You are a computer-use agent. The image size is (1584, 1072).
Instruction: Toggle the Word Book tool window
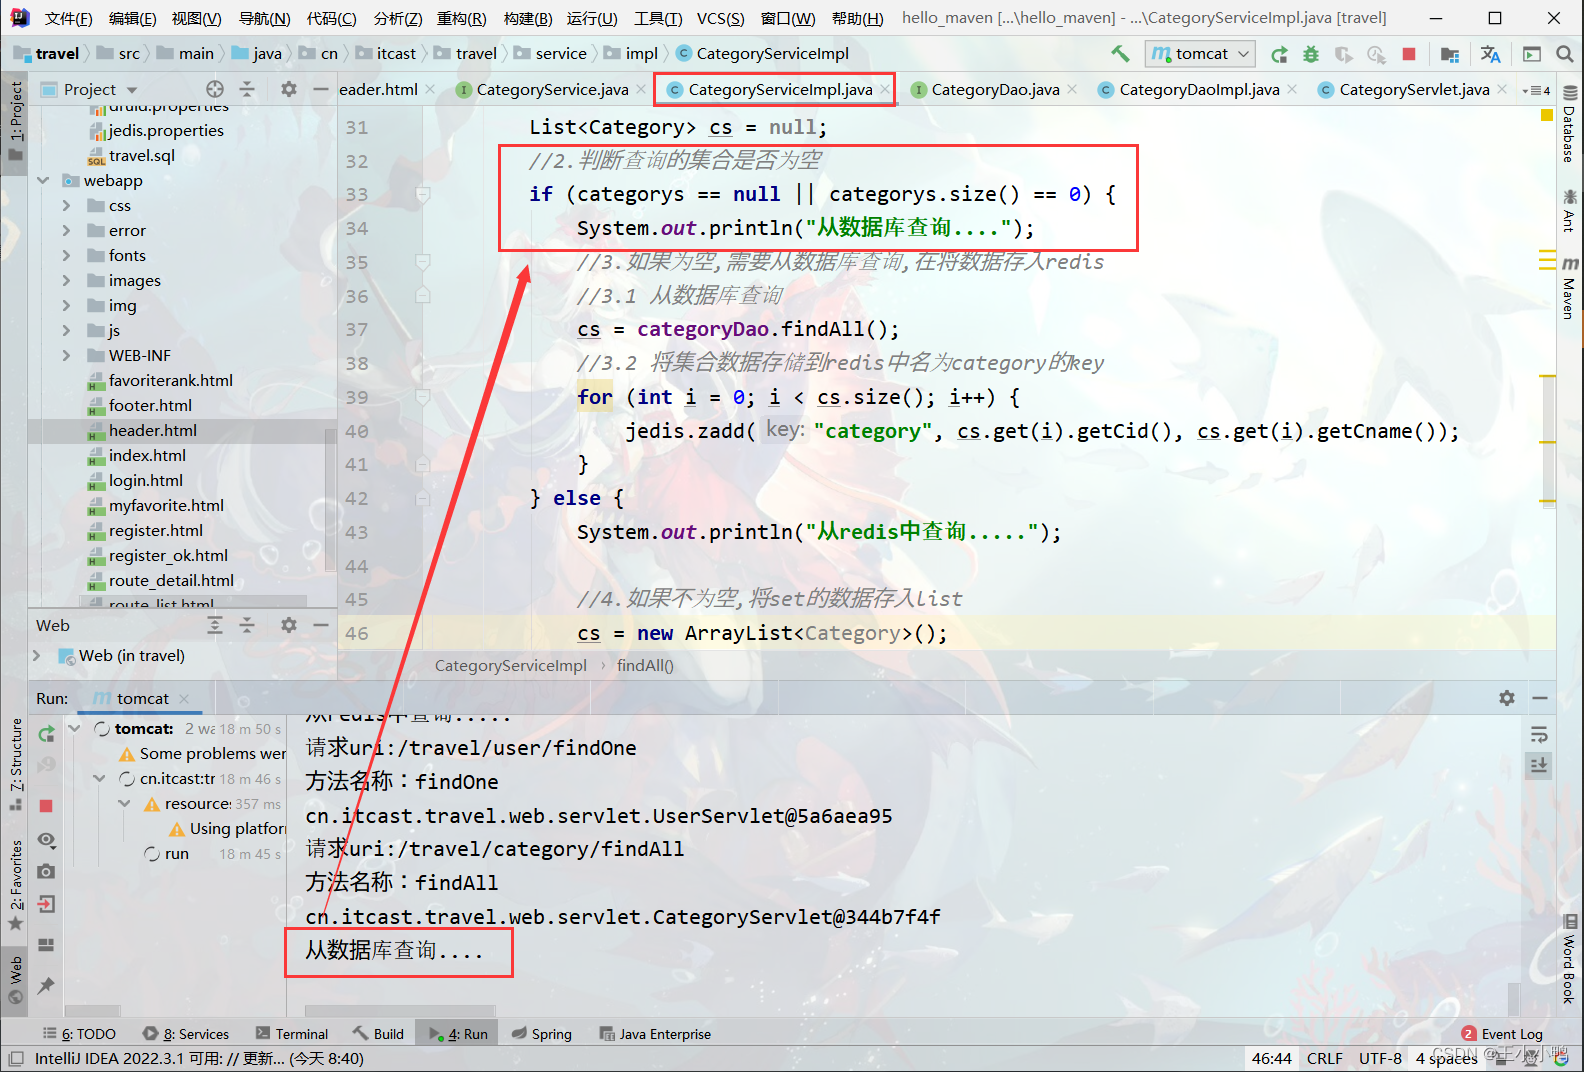pos(1569,958)
